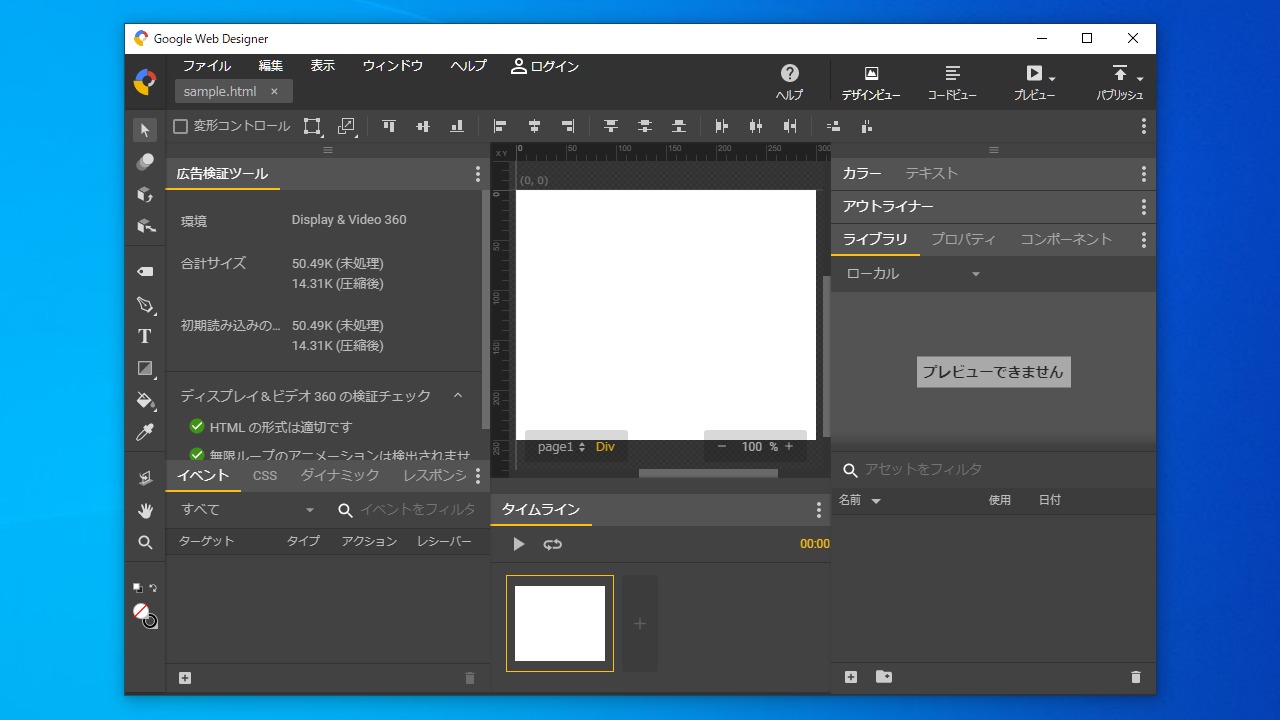Distribute top edges evenly

(x=611, y=126)
